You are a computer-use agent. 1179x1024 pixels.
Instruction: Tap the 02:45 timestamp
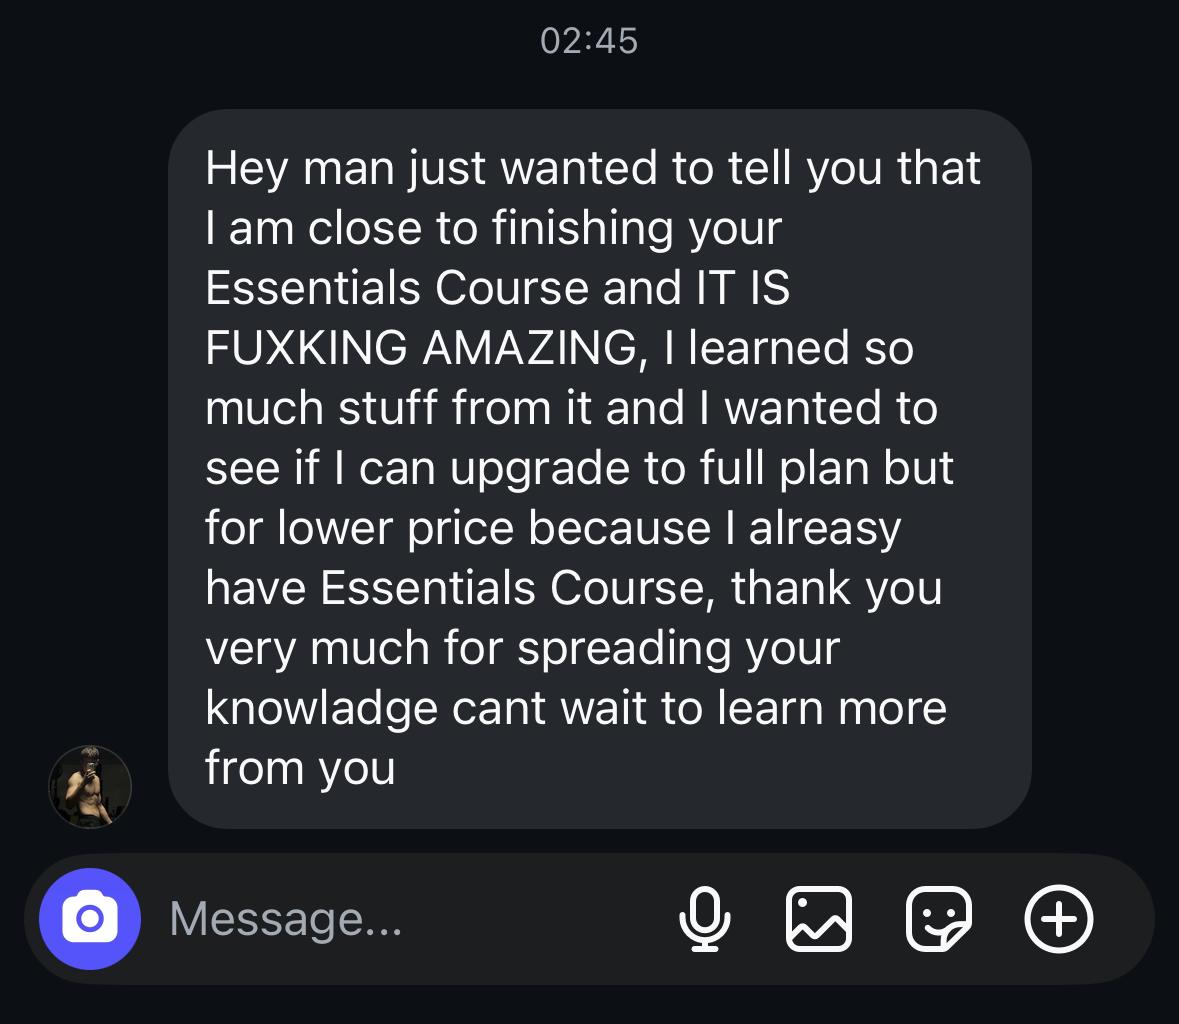(589, 41)
